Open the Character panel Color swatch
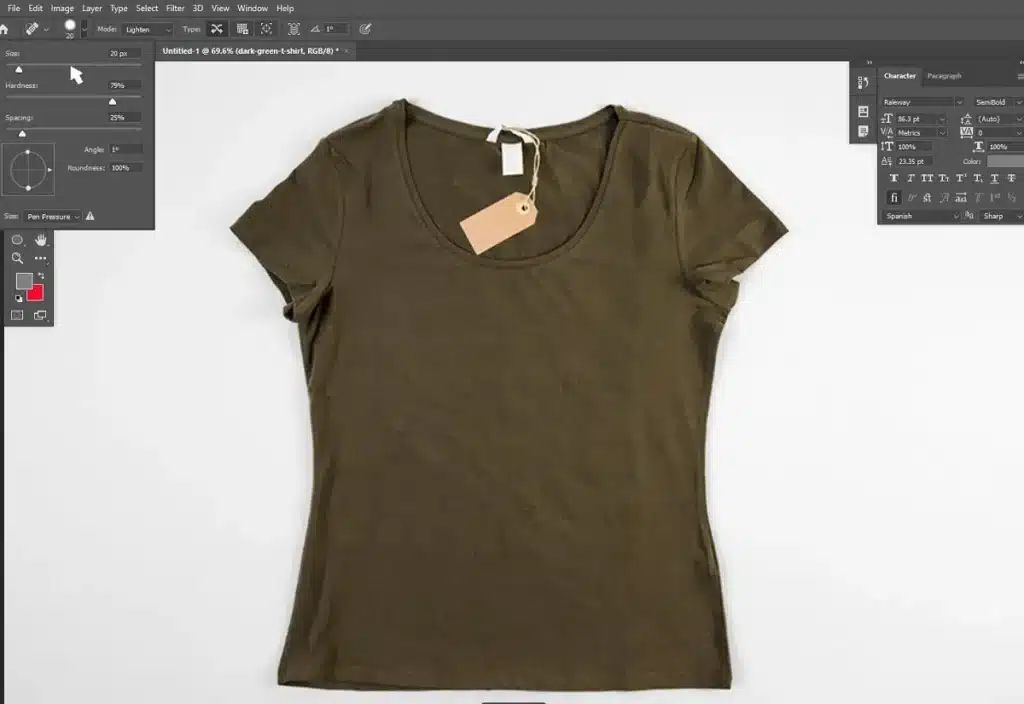 (x=1004, y=161)
